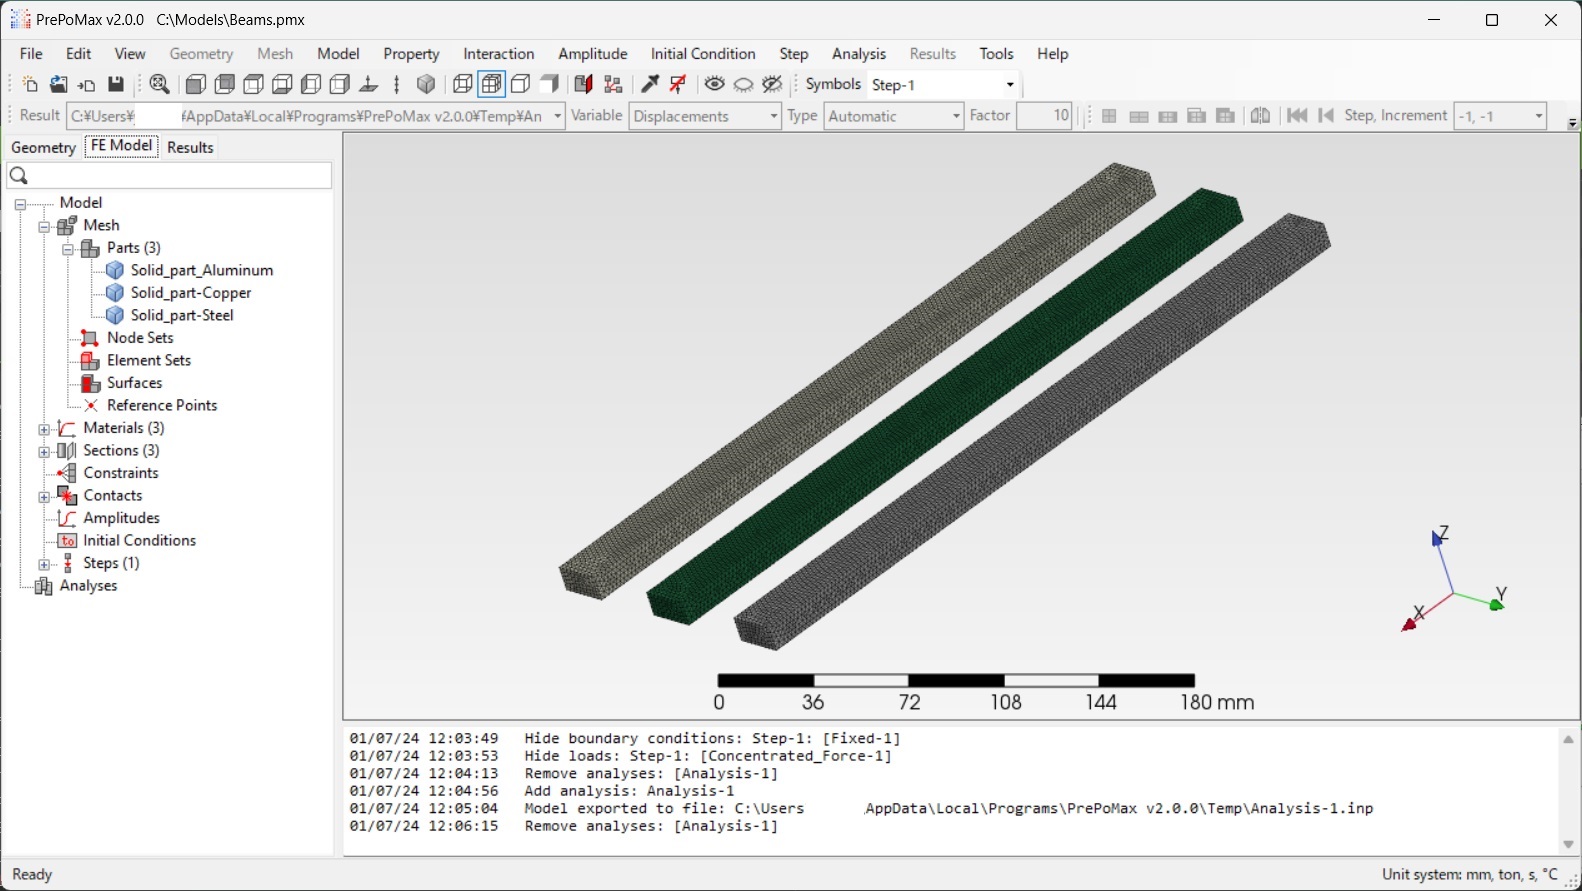Screen dimensions: 1582x891
Task: Open the Result file path dropdown
Action: [x=557, y=116]
